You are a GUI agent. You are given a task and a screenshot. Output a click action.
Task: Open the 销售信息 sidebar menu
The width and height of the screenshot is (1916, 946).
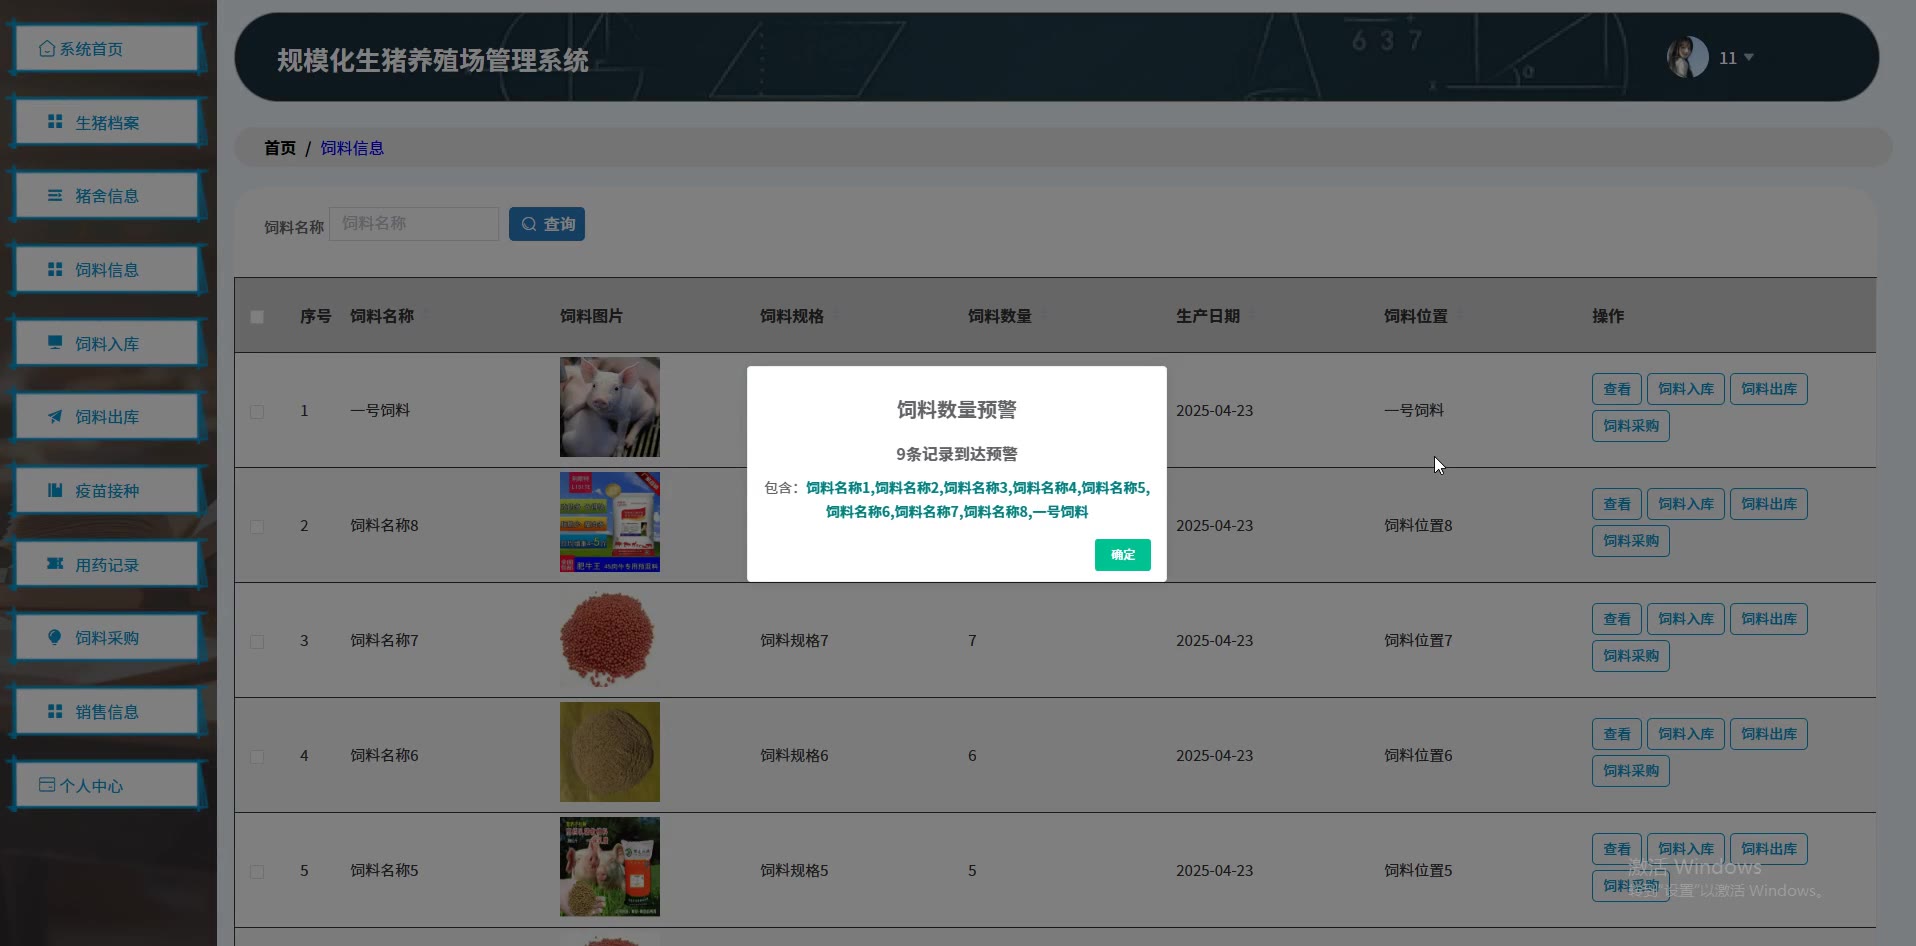click(x=106, y=712)
